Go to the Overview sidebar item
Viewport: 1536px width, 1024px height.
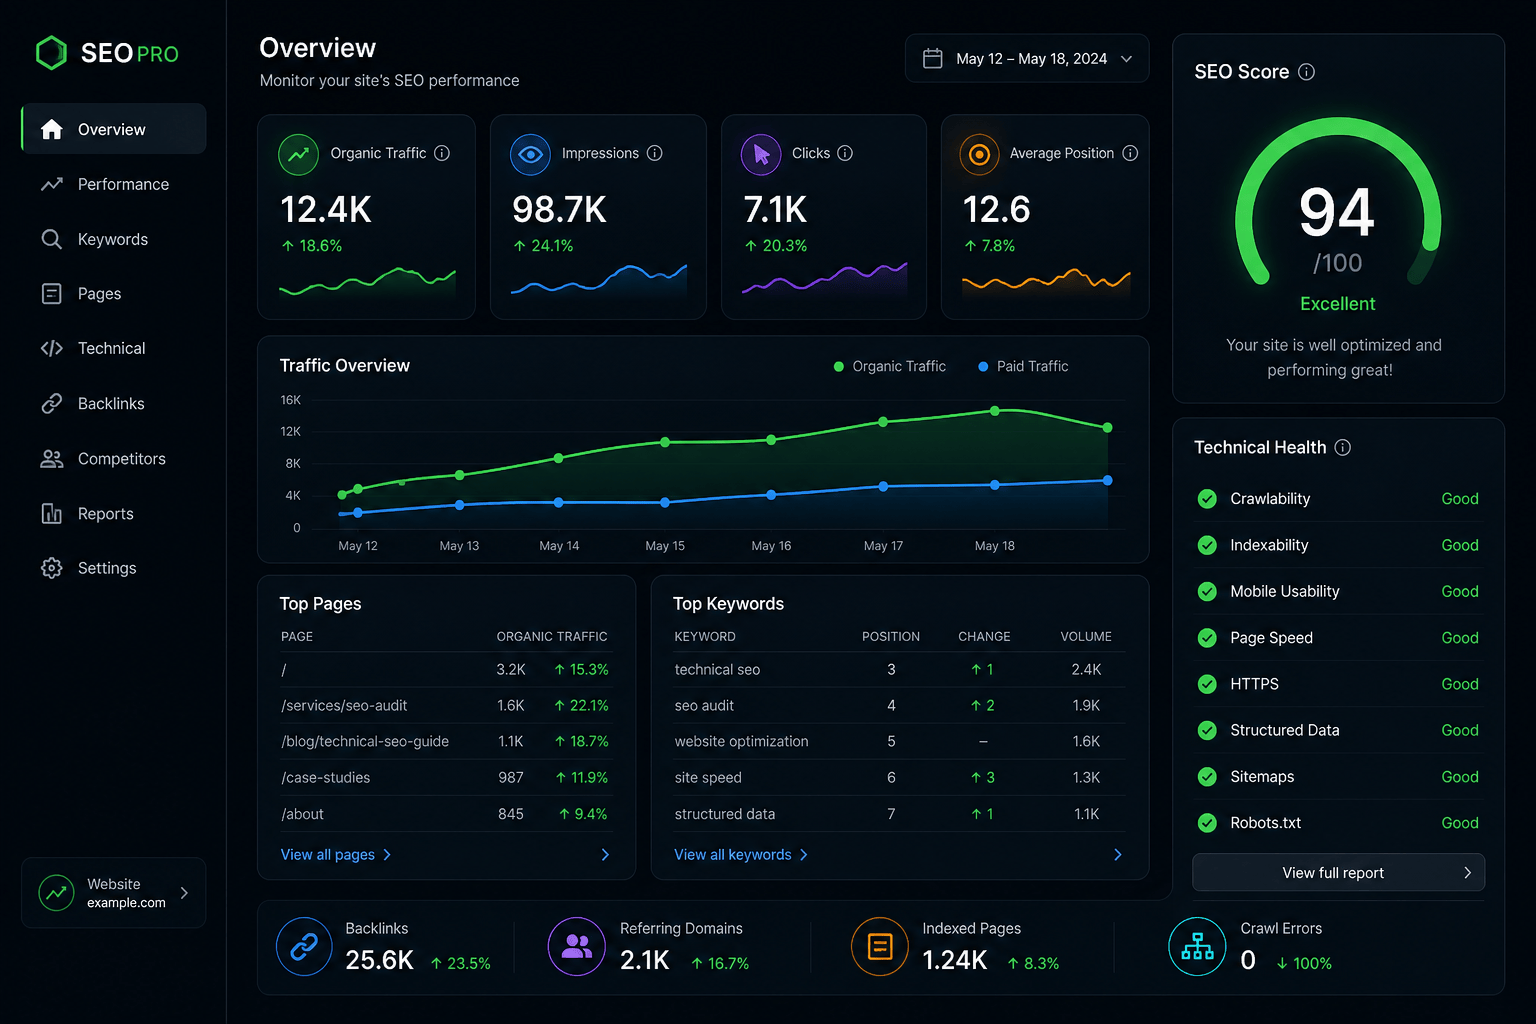pyautogui.click(x=114, y=129)
